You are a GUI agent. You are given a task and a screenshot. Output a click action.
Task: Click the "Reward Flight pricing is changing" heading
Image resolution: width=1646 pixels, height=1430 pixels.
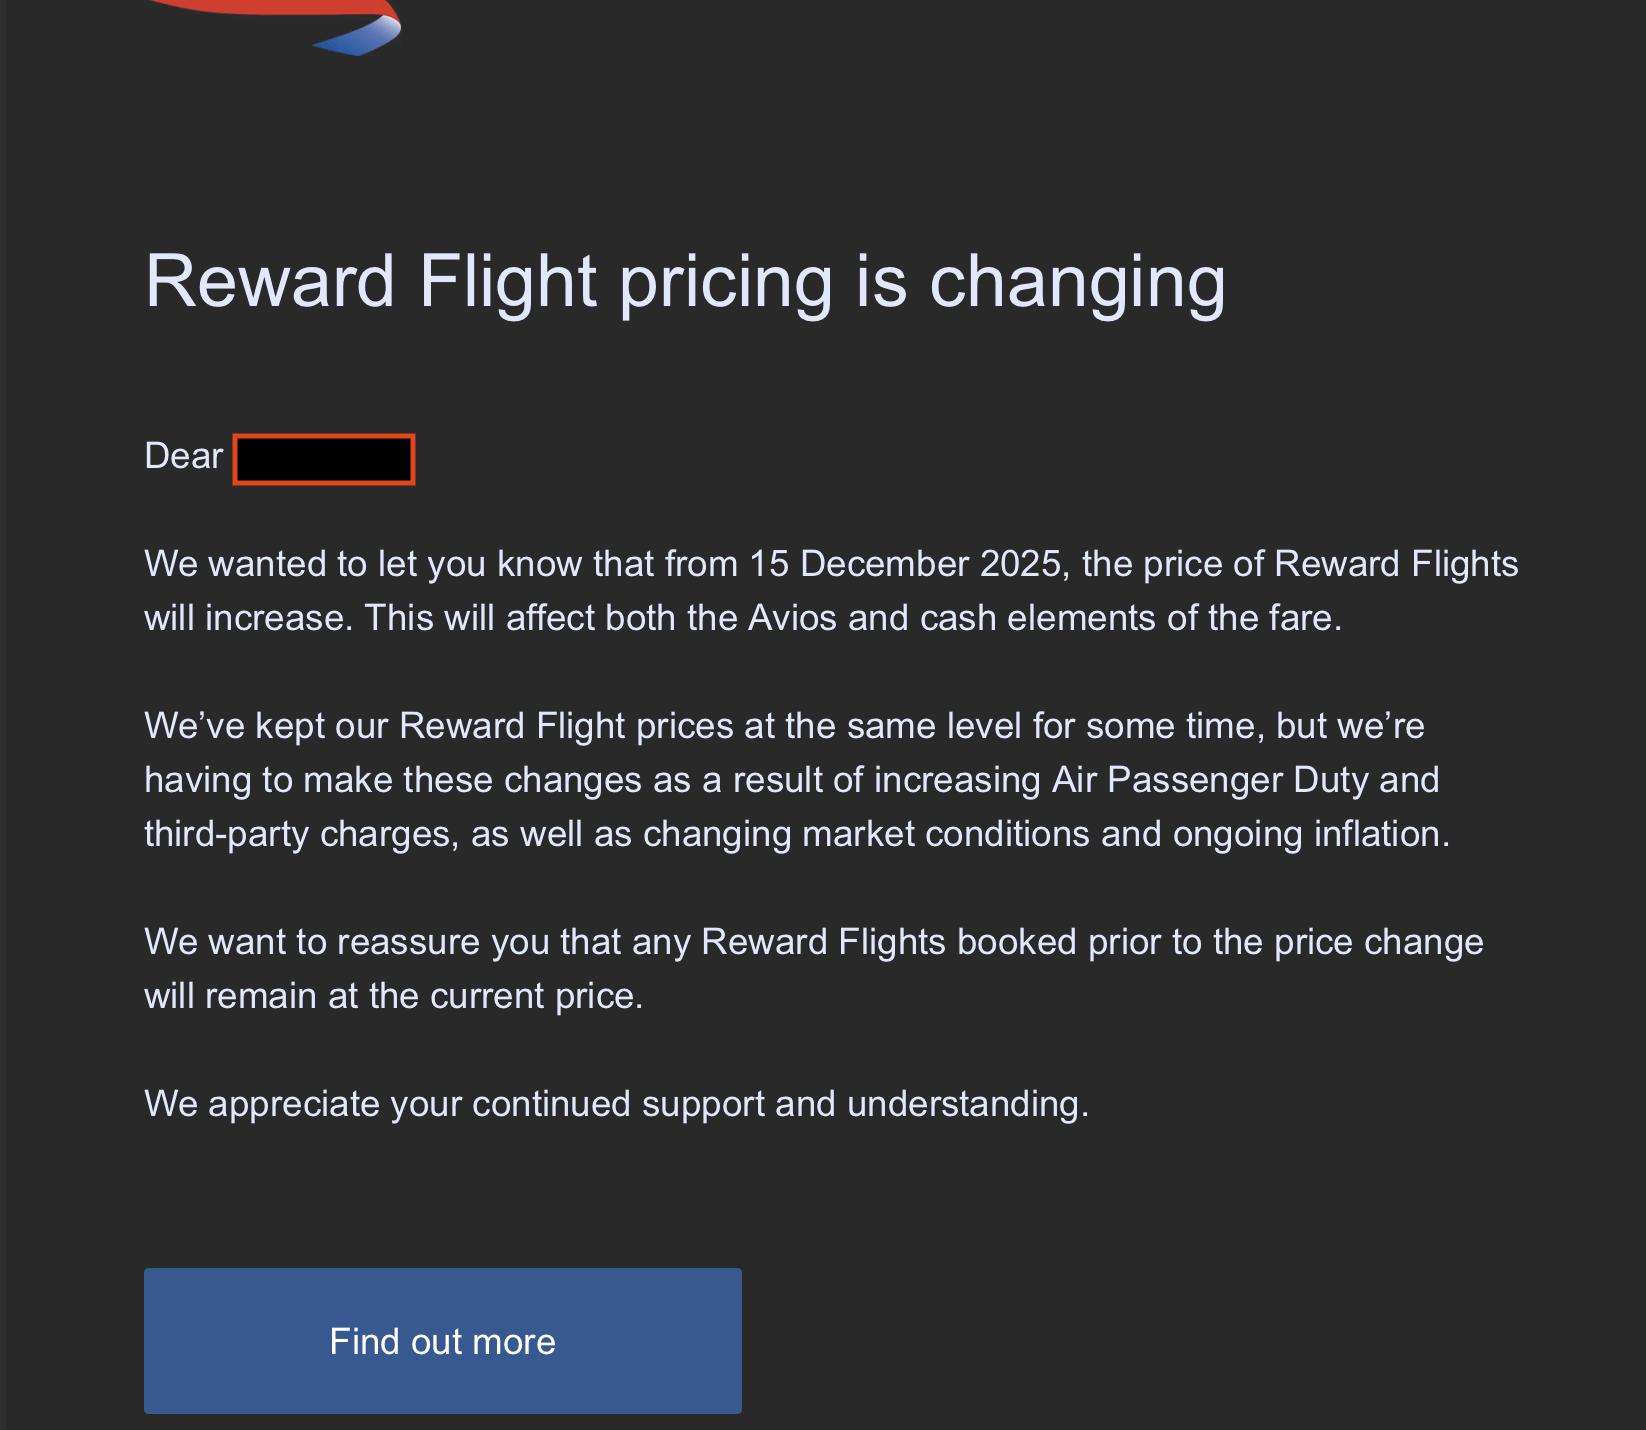pyautogui.click(x=685, y=281)
